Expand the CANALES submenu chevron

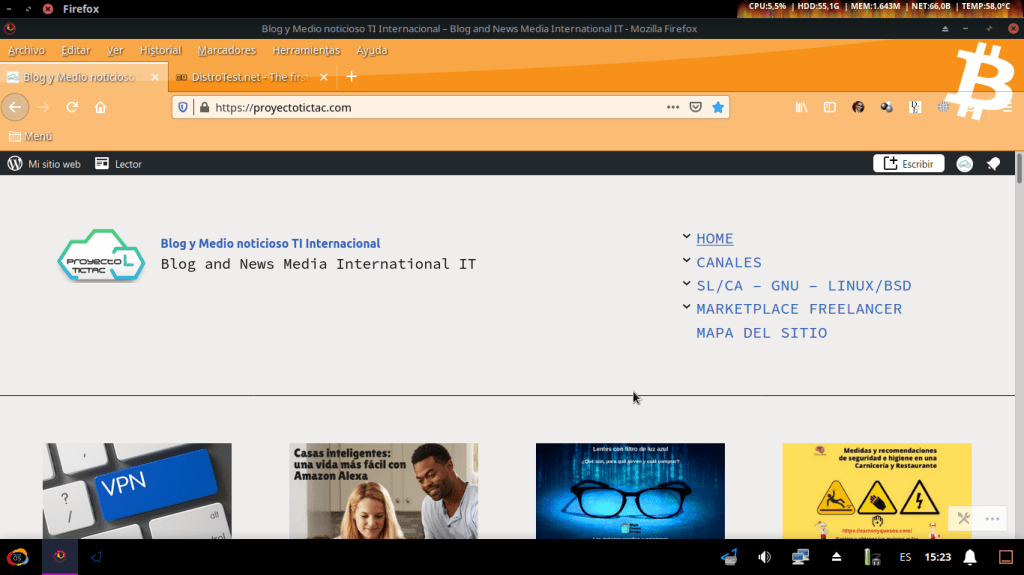(x=686, y=260)
